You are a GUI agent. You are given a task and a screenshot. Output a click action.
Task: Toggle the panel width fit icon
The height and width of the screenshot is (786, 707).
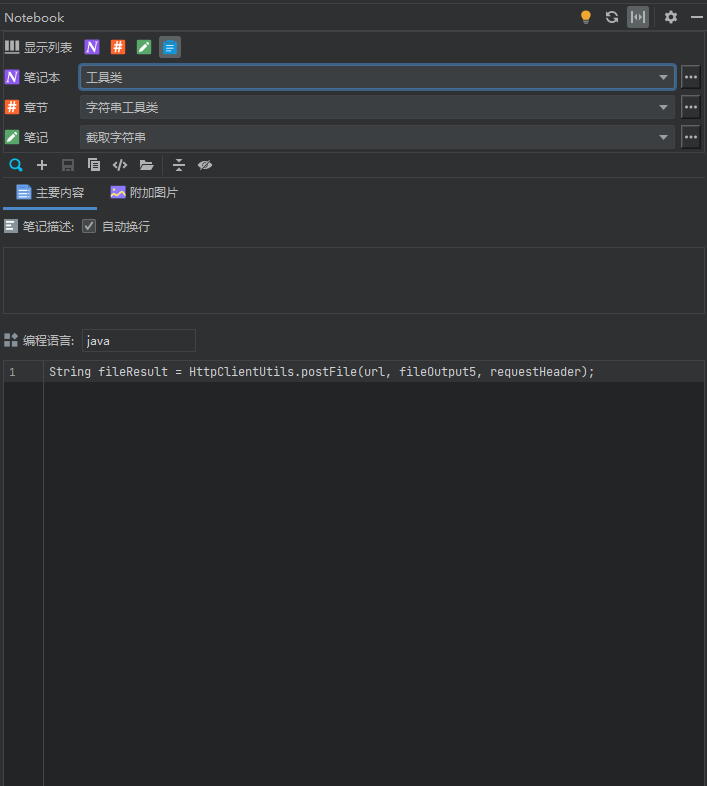click(x=638, y=17)
